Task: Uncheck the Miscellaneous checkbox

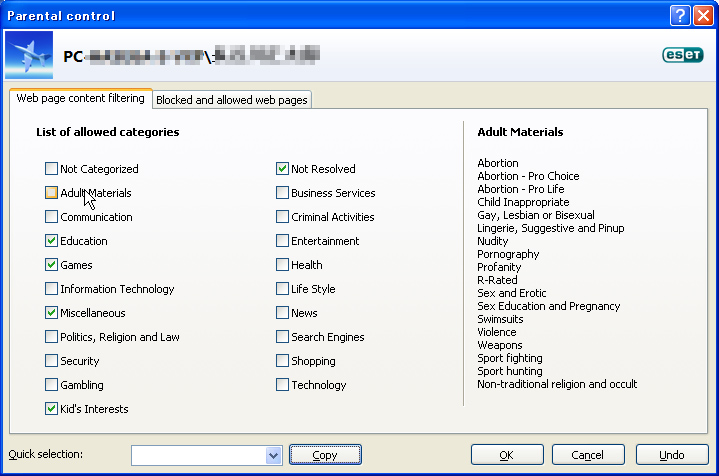Action: (51, 313)
